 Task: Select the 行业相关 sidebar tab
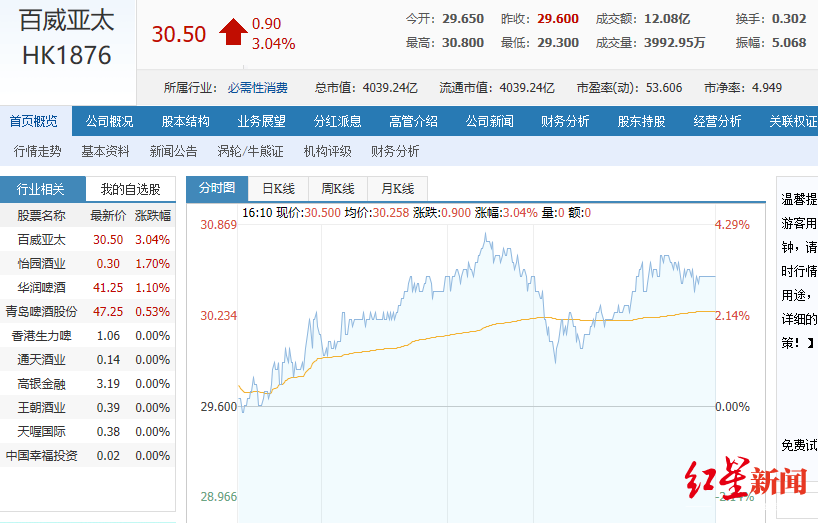click(x=43, y=189)
